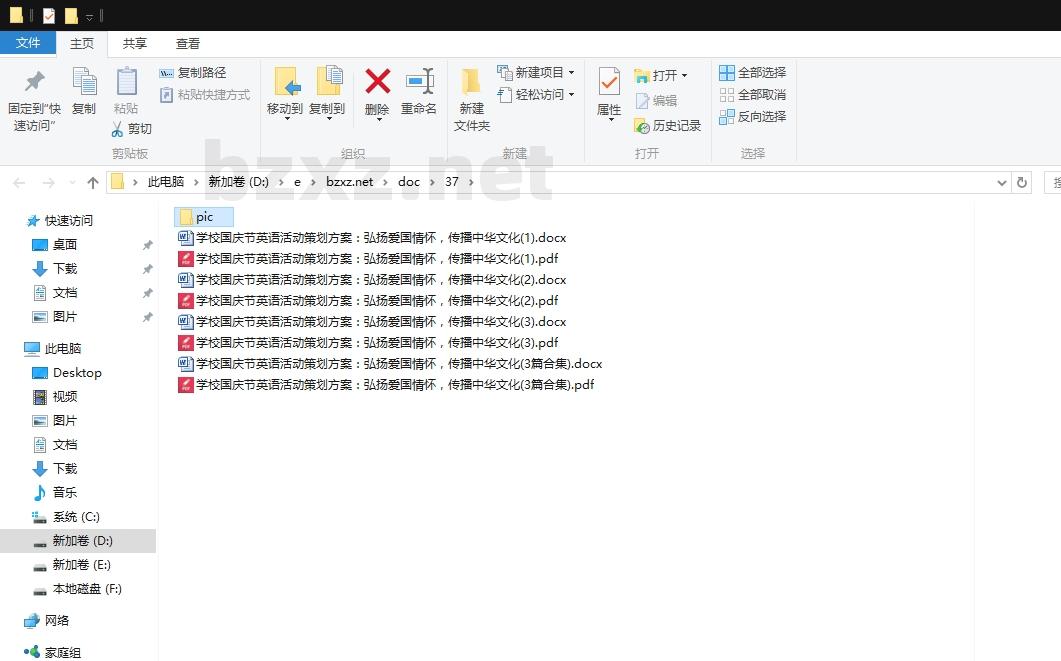Click the red Delete icon in ribbon
1061x661 pixels.
377,82
